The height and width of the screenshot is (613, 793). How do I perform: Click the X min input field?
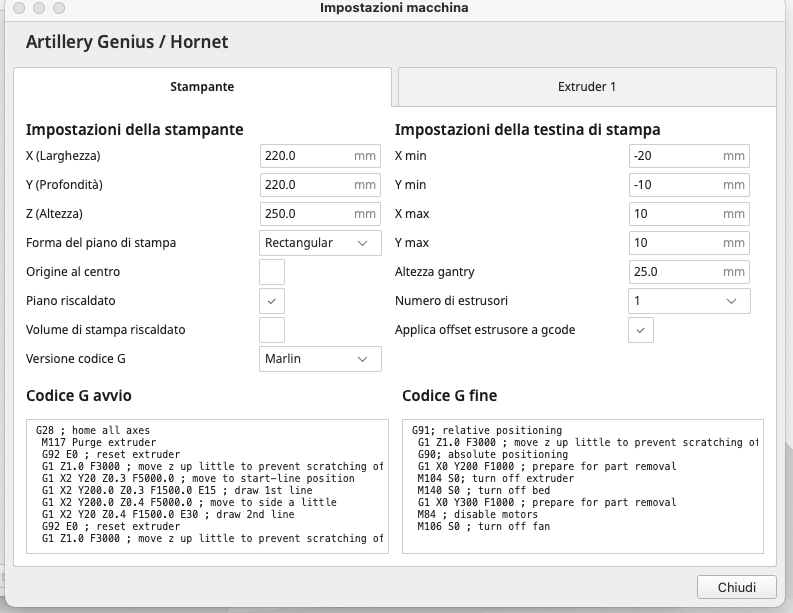coord(689,156)
